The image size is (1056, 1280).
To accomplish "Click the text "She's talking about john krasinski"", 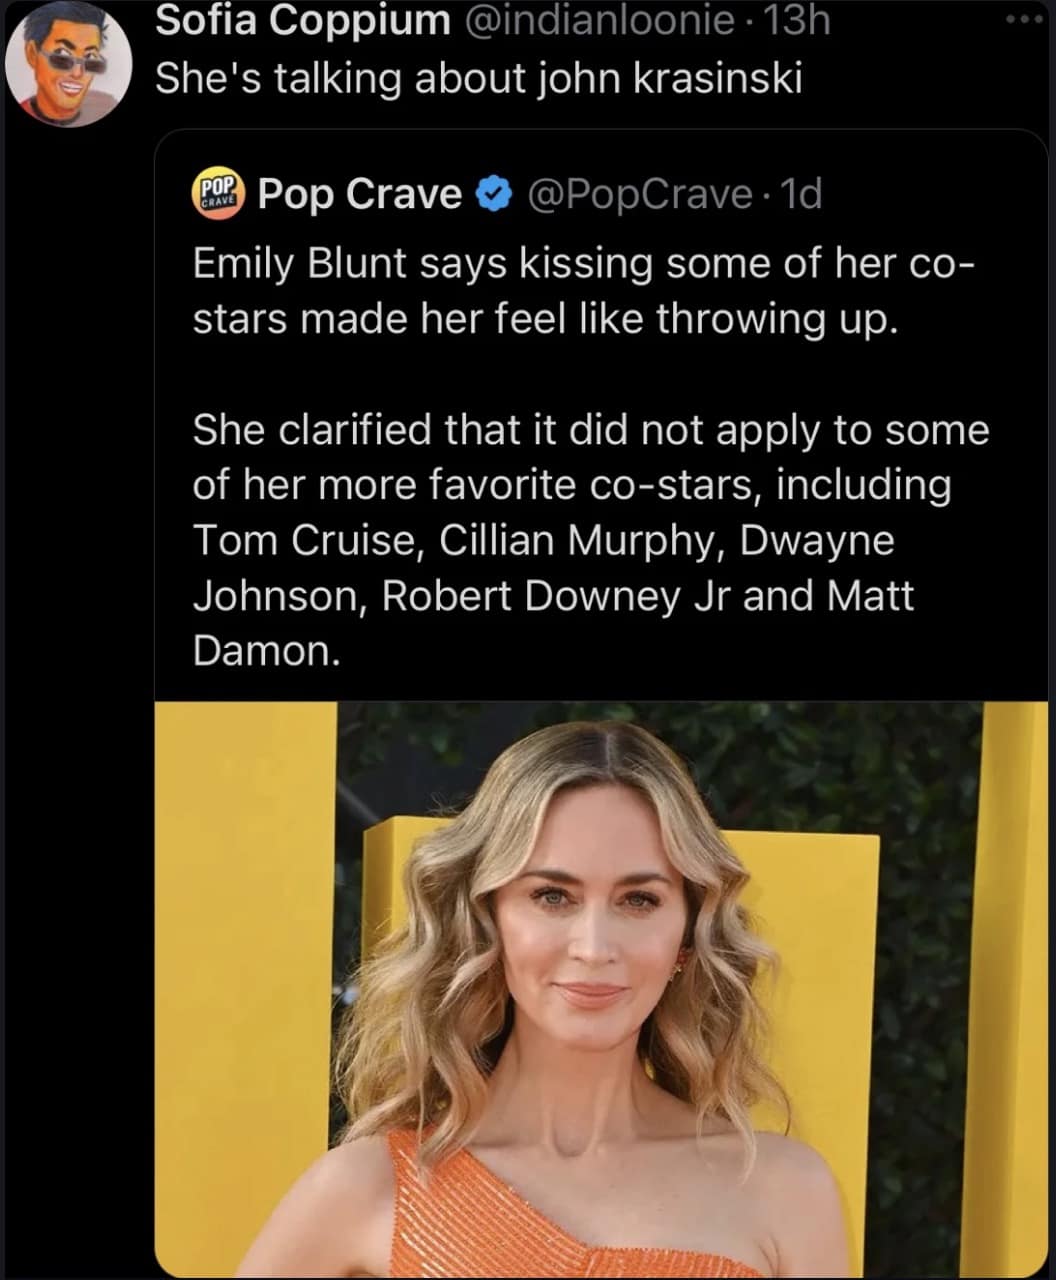I will point(478,79).
